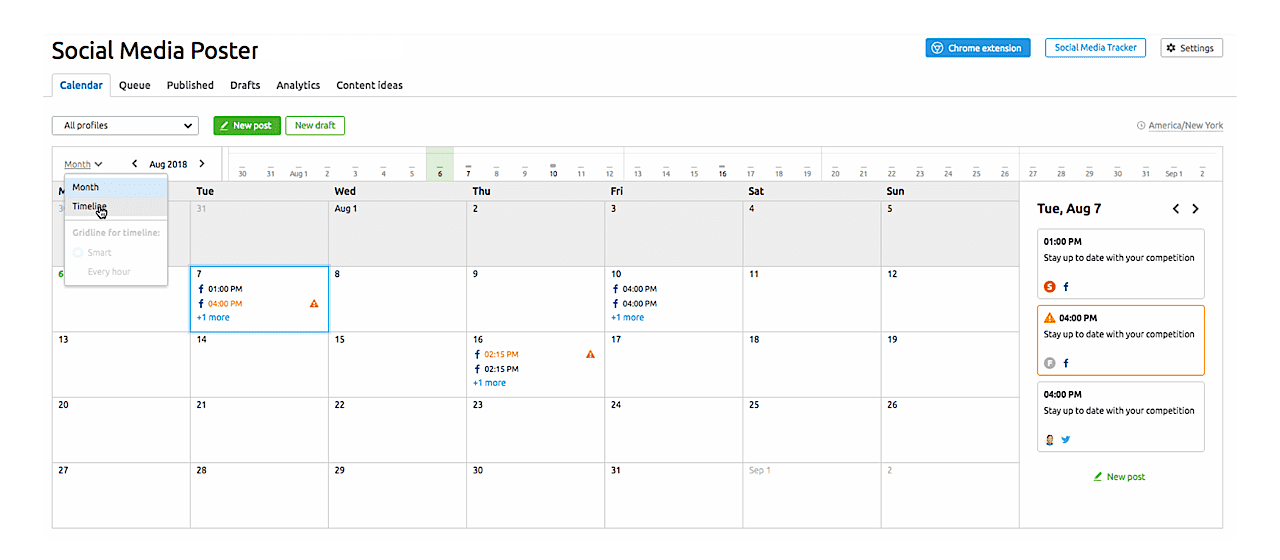Click the green New post button
1280x560 pixels.
[246, 126]
